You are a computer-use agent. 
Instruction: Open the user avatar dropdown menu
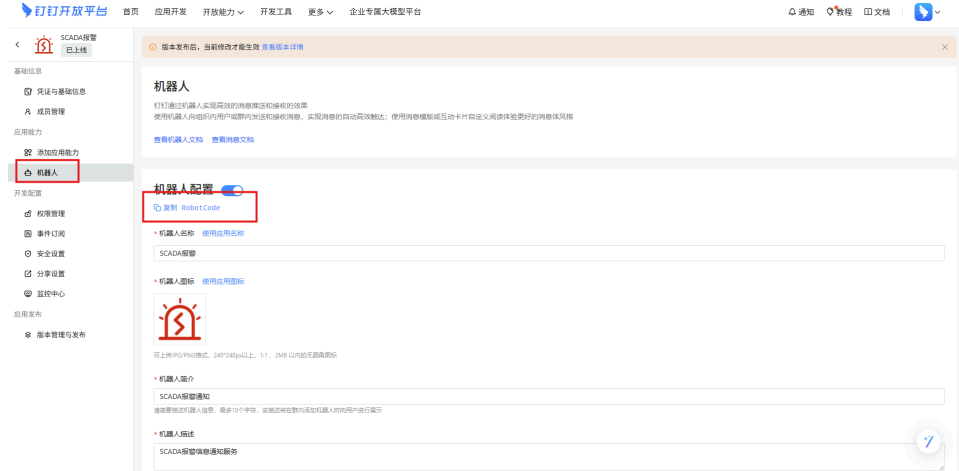coord(927,12)
